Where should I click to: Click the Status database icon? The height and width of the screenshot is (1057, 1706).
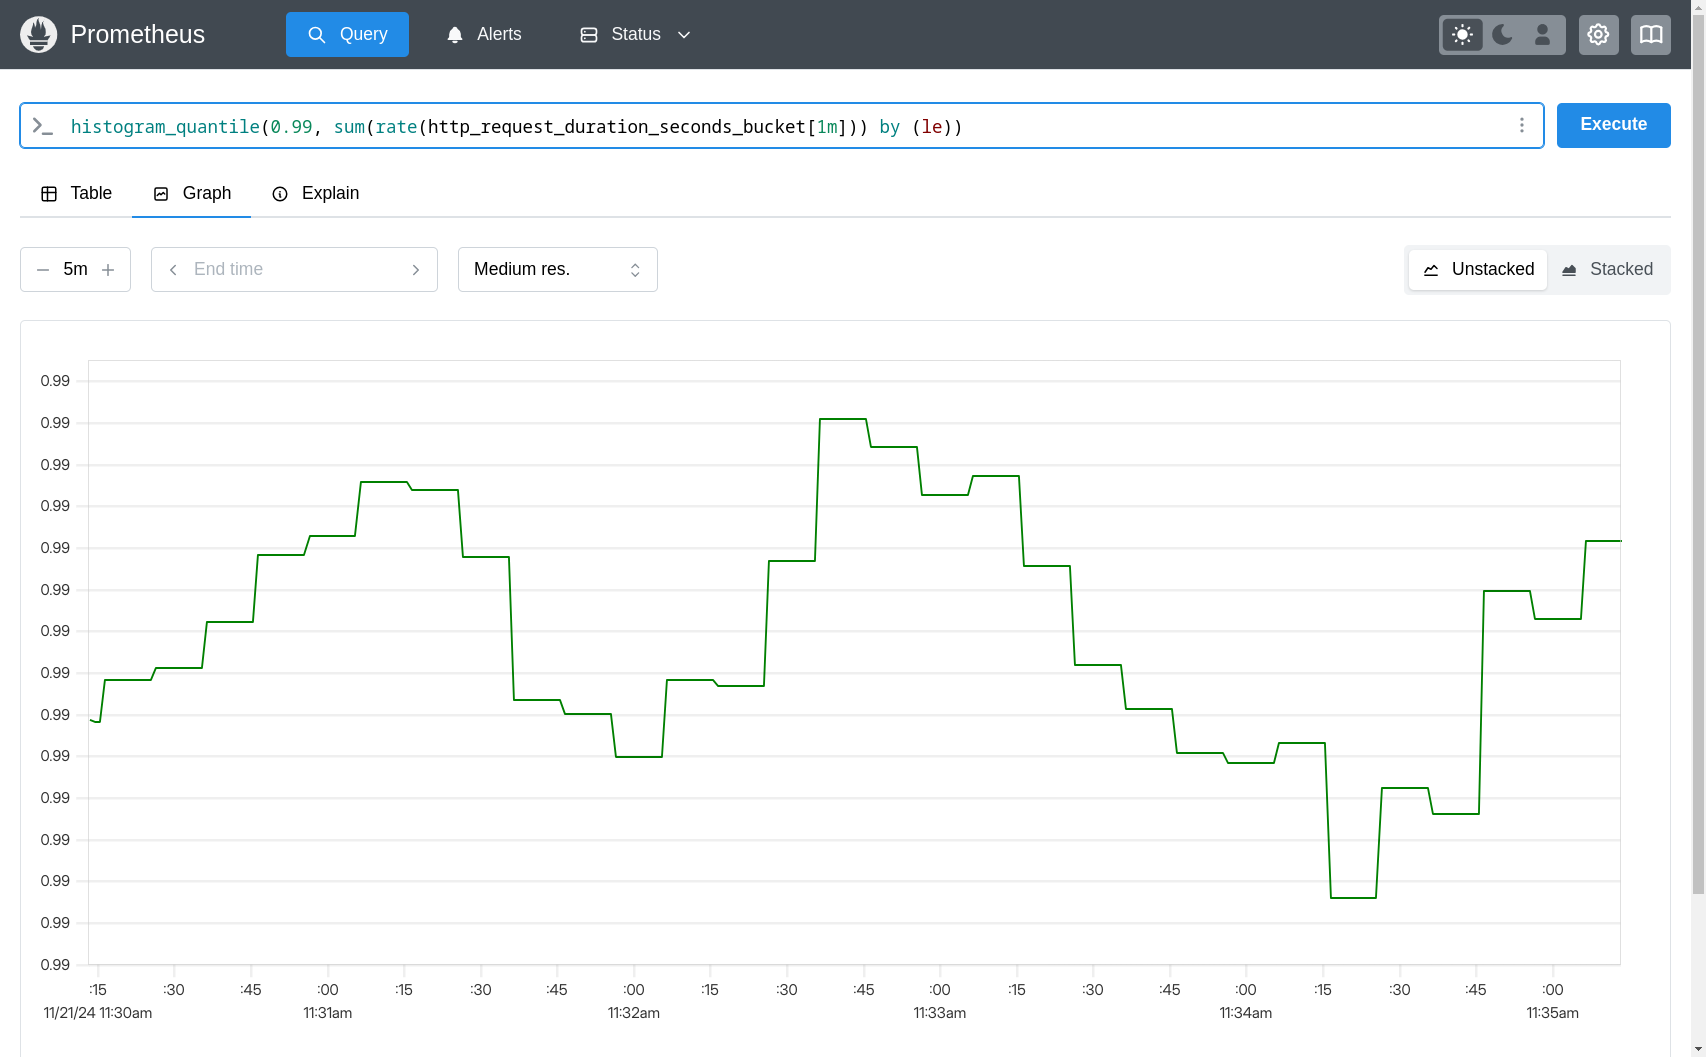click(588, 33)
